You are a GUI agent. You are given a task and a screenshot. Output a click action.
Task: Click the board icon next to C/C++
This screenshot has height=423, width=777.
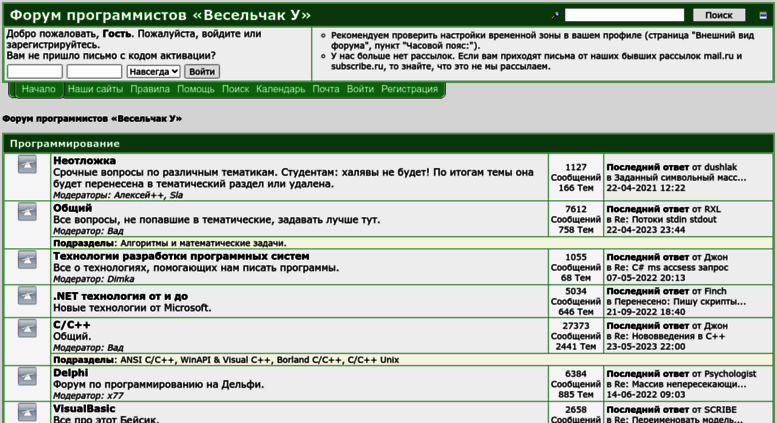(x=27, y=328)
